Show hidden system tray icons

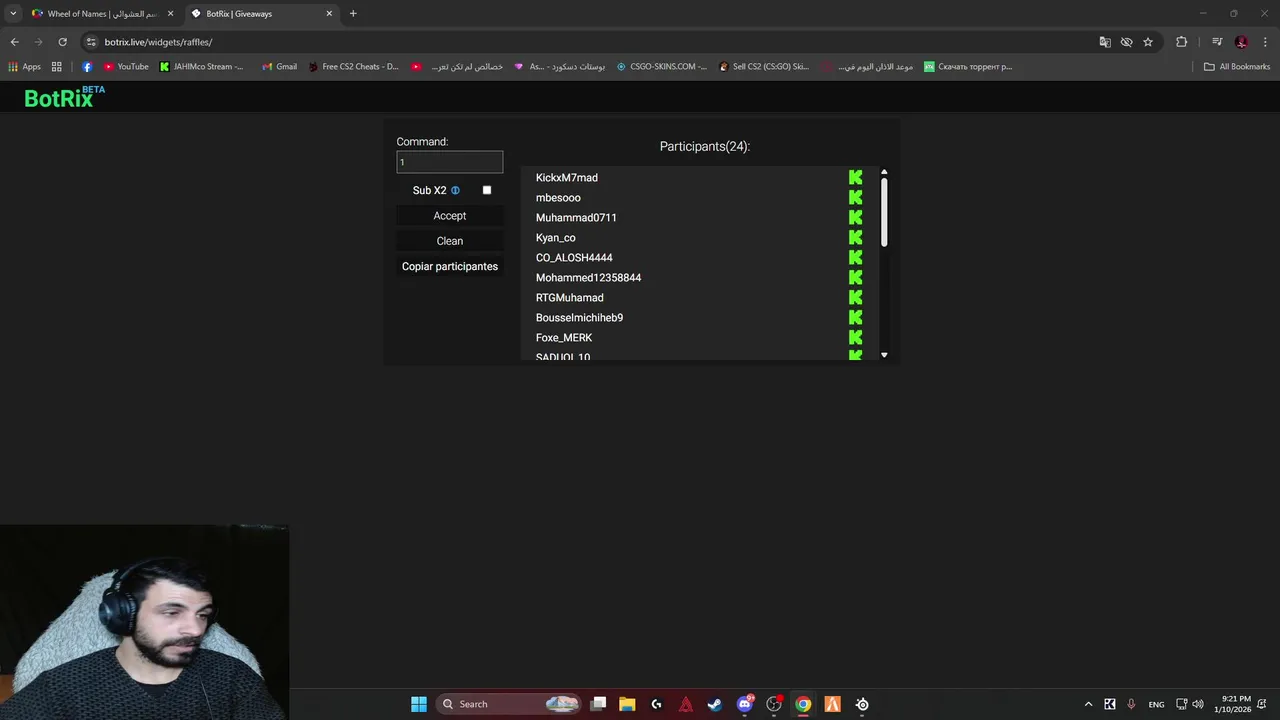pyautogui.click(x=1089, y=704)
